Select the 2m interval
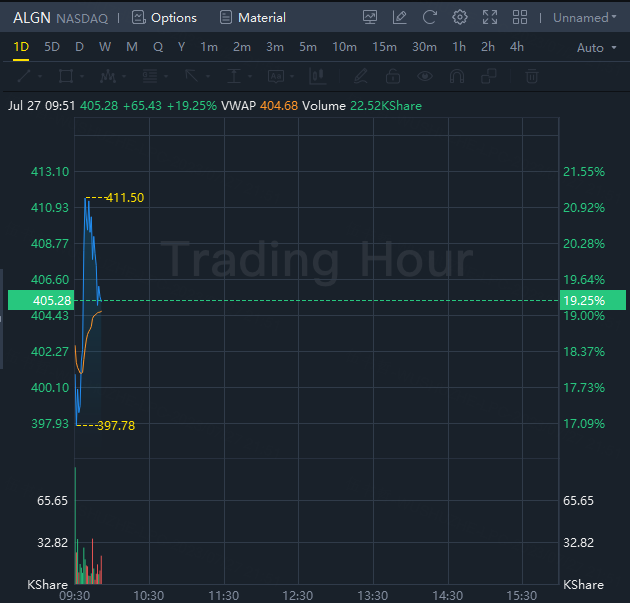The image size is (630, 603). pos(242,47)
